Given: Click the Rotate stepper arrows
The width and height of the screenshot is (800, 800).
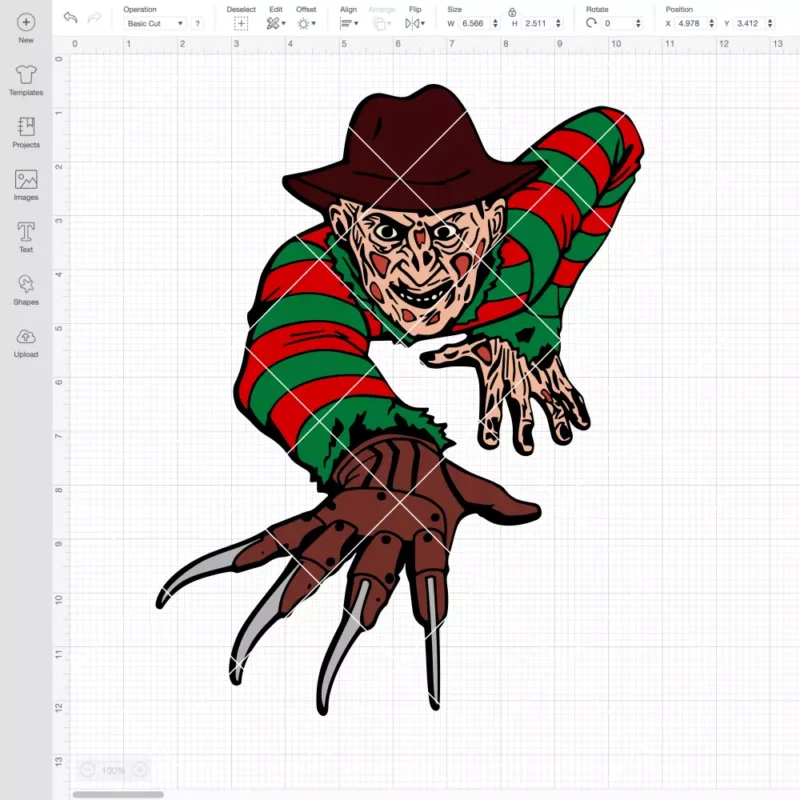Looking at the screenshot, I should pyautogui.click(x=638, y=23).
